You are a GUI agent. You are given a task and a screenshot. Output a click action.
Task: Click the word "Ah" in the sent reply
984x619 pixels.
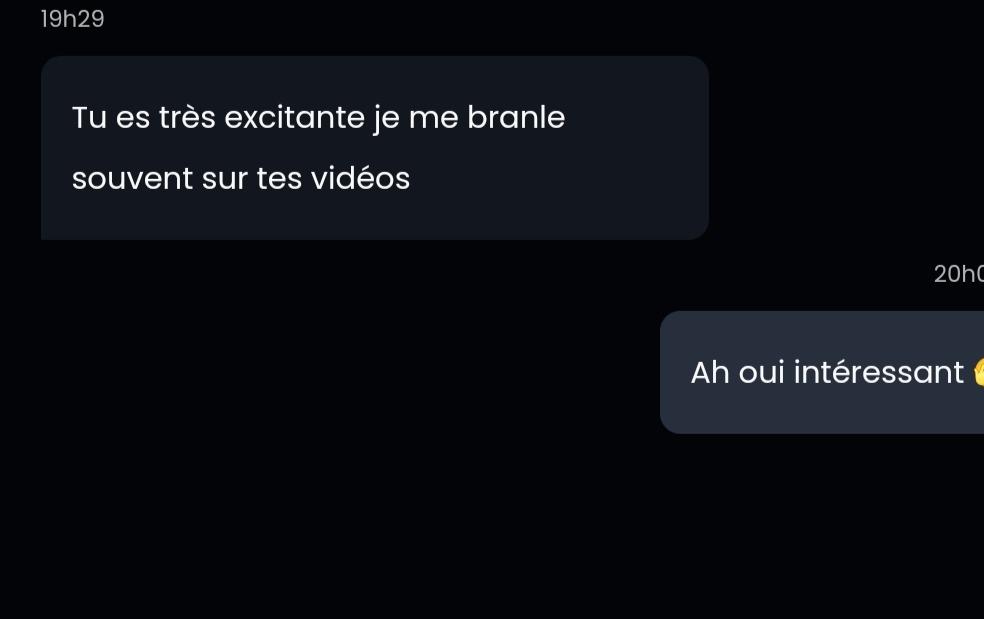click(x=710, y=372)
